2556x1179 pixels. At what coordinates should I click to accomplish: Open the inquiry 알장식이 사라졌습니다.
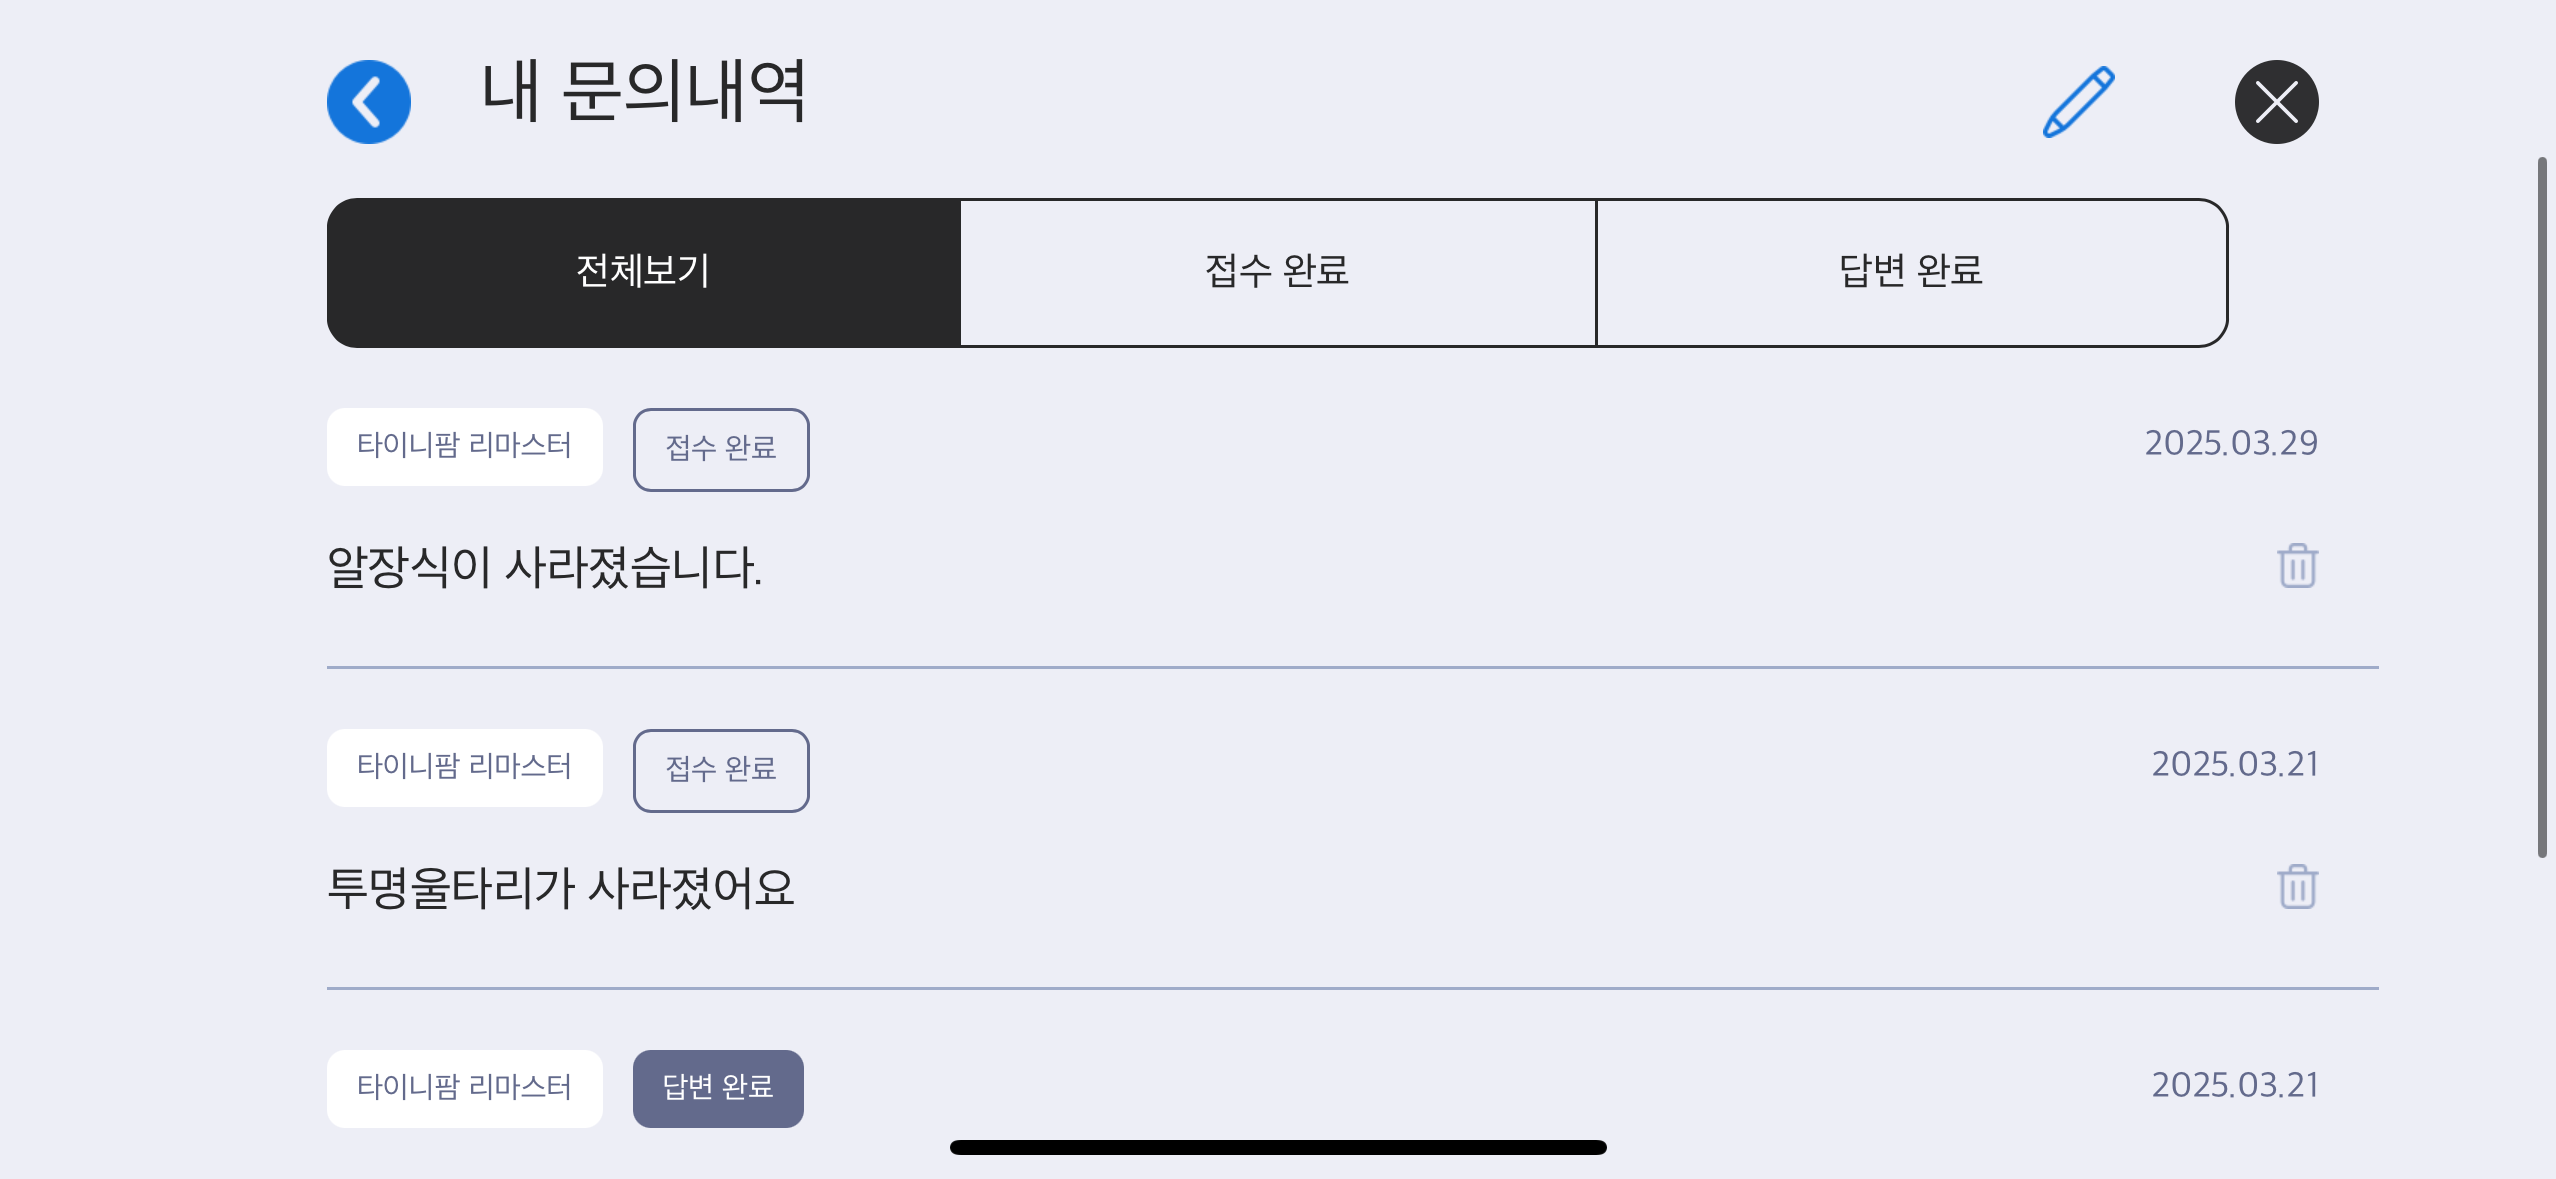(545, 567)
